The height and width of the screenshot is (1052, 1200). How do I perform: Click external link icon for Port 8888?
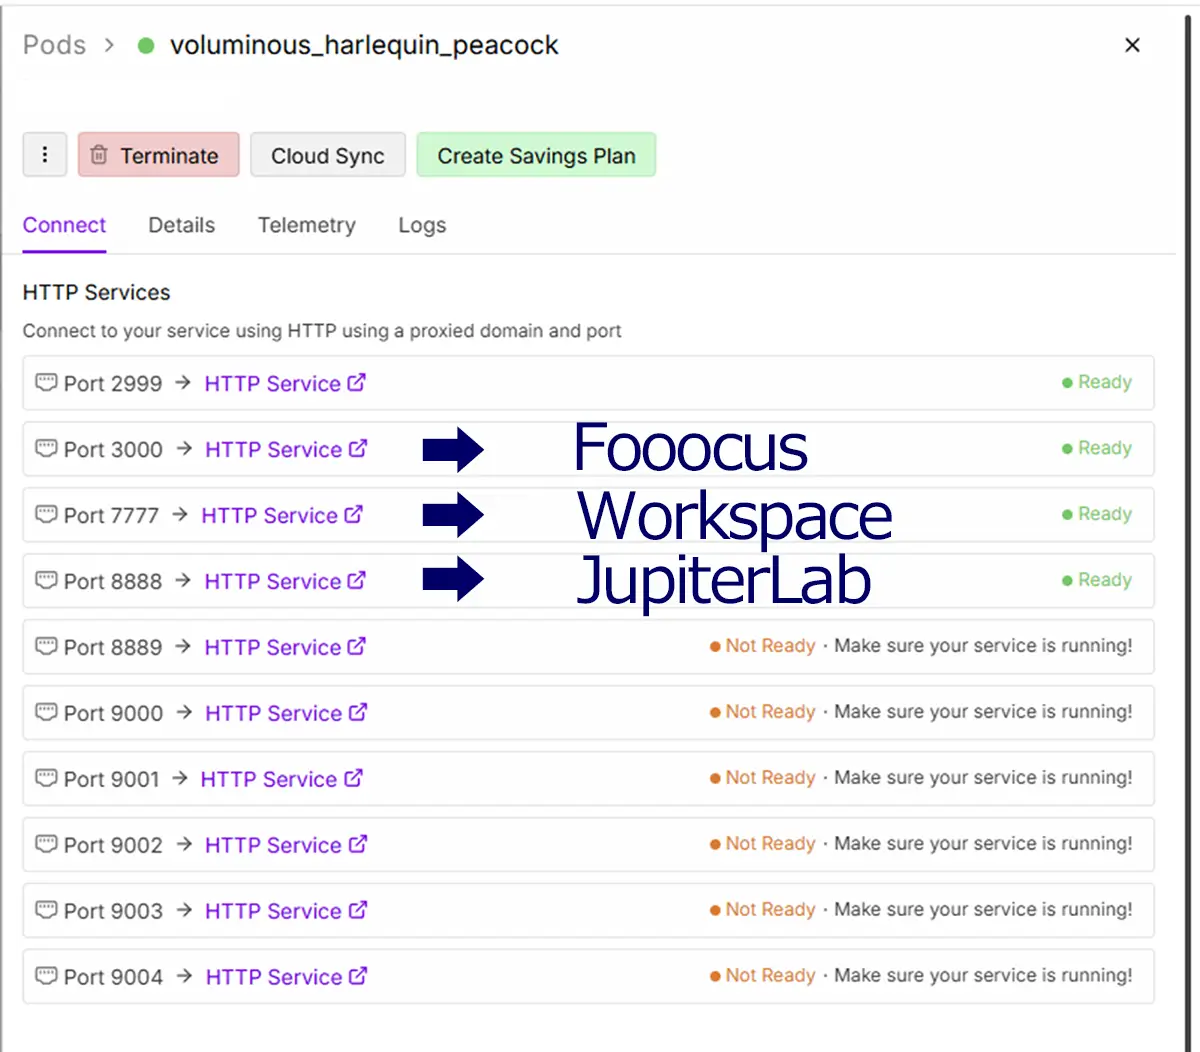point(357,581)
